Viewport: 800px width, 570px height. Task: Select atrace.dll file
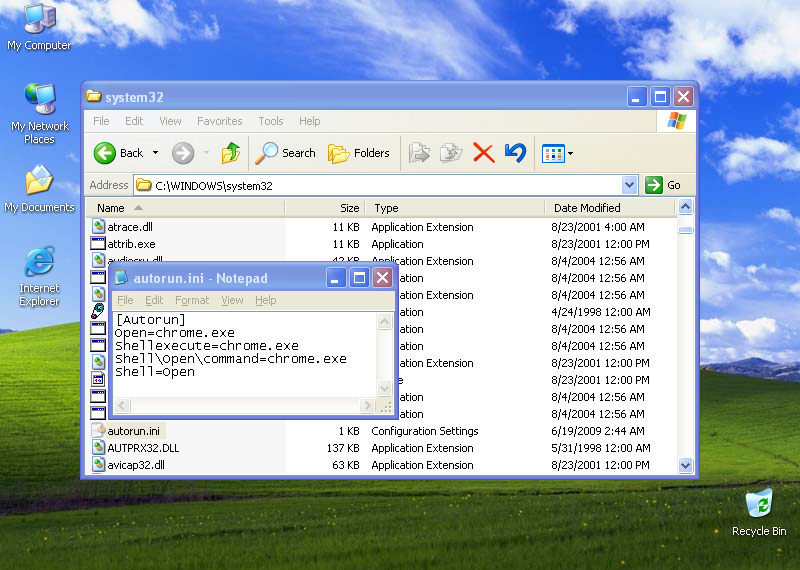[130, 227]
